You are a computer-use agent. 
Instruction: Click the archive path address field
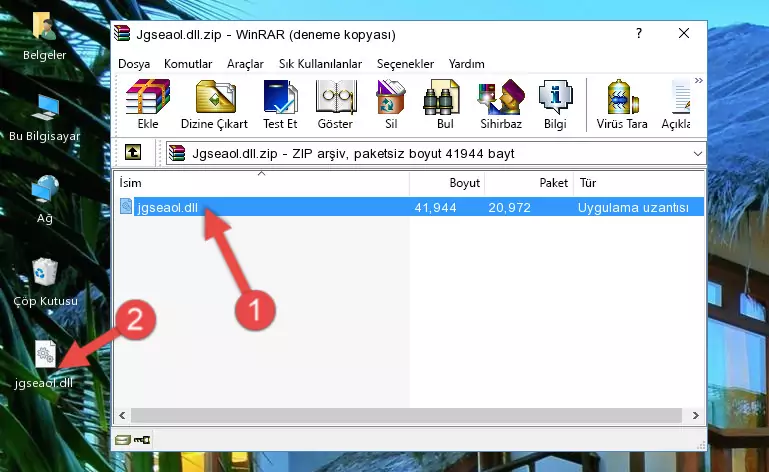(x=436, y=154)
